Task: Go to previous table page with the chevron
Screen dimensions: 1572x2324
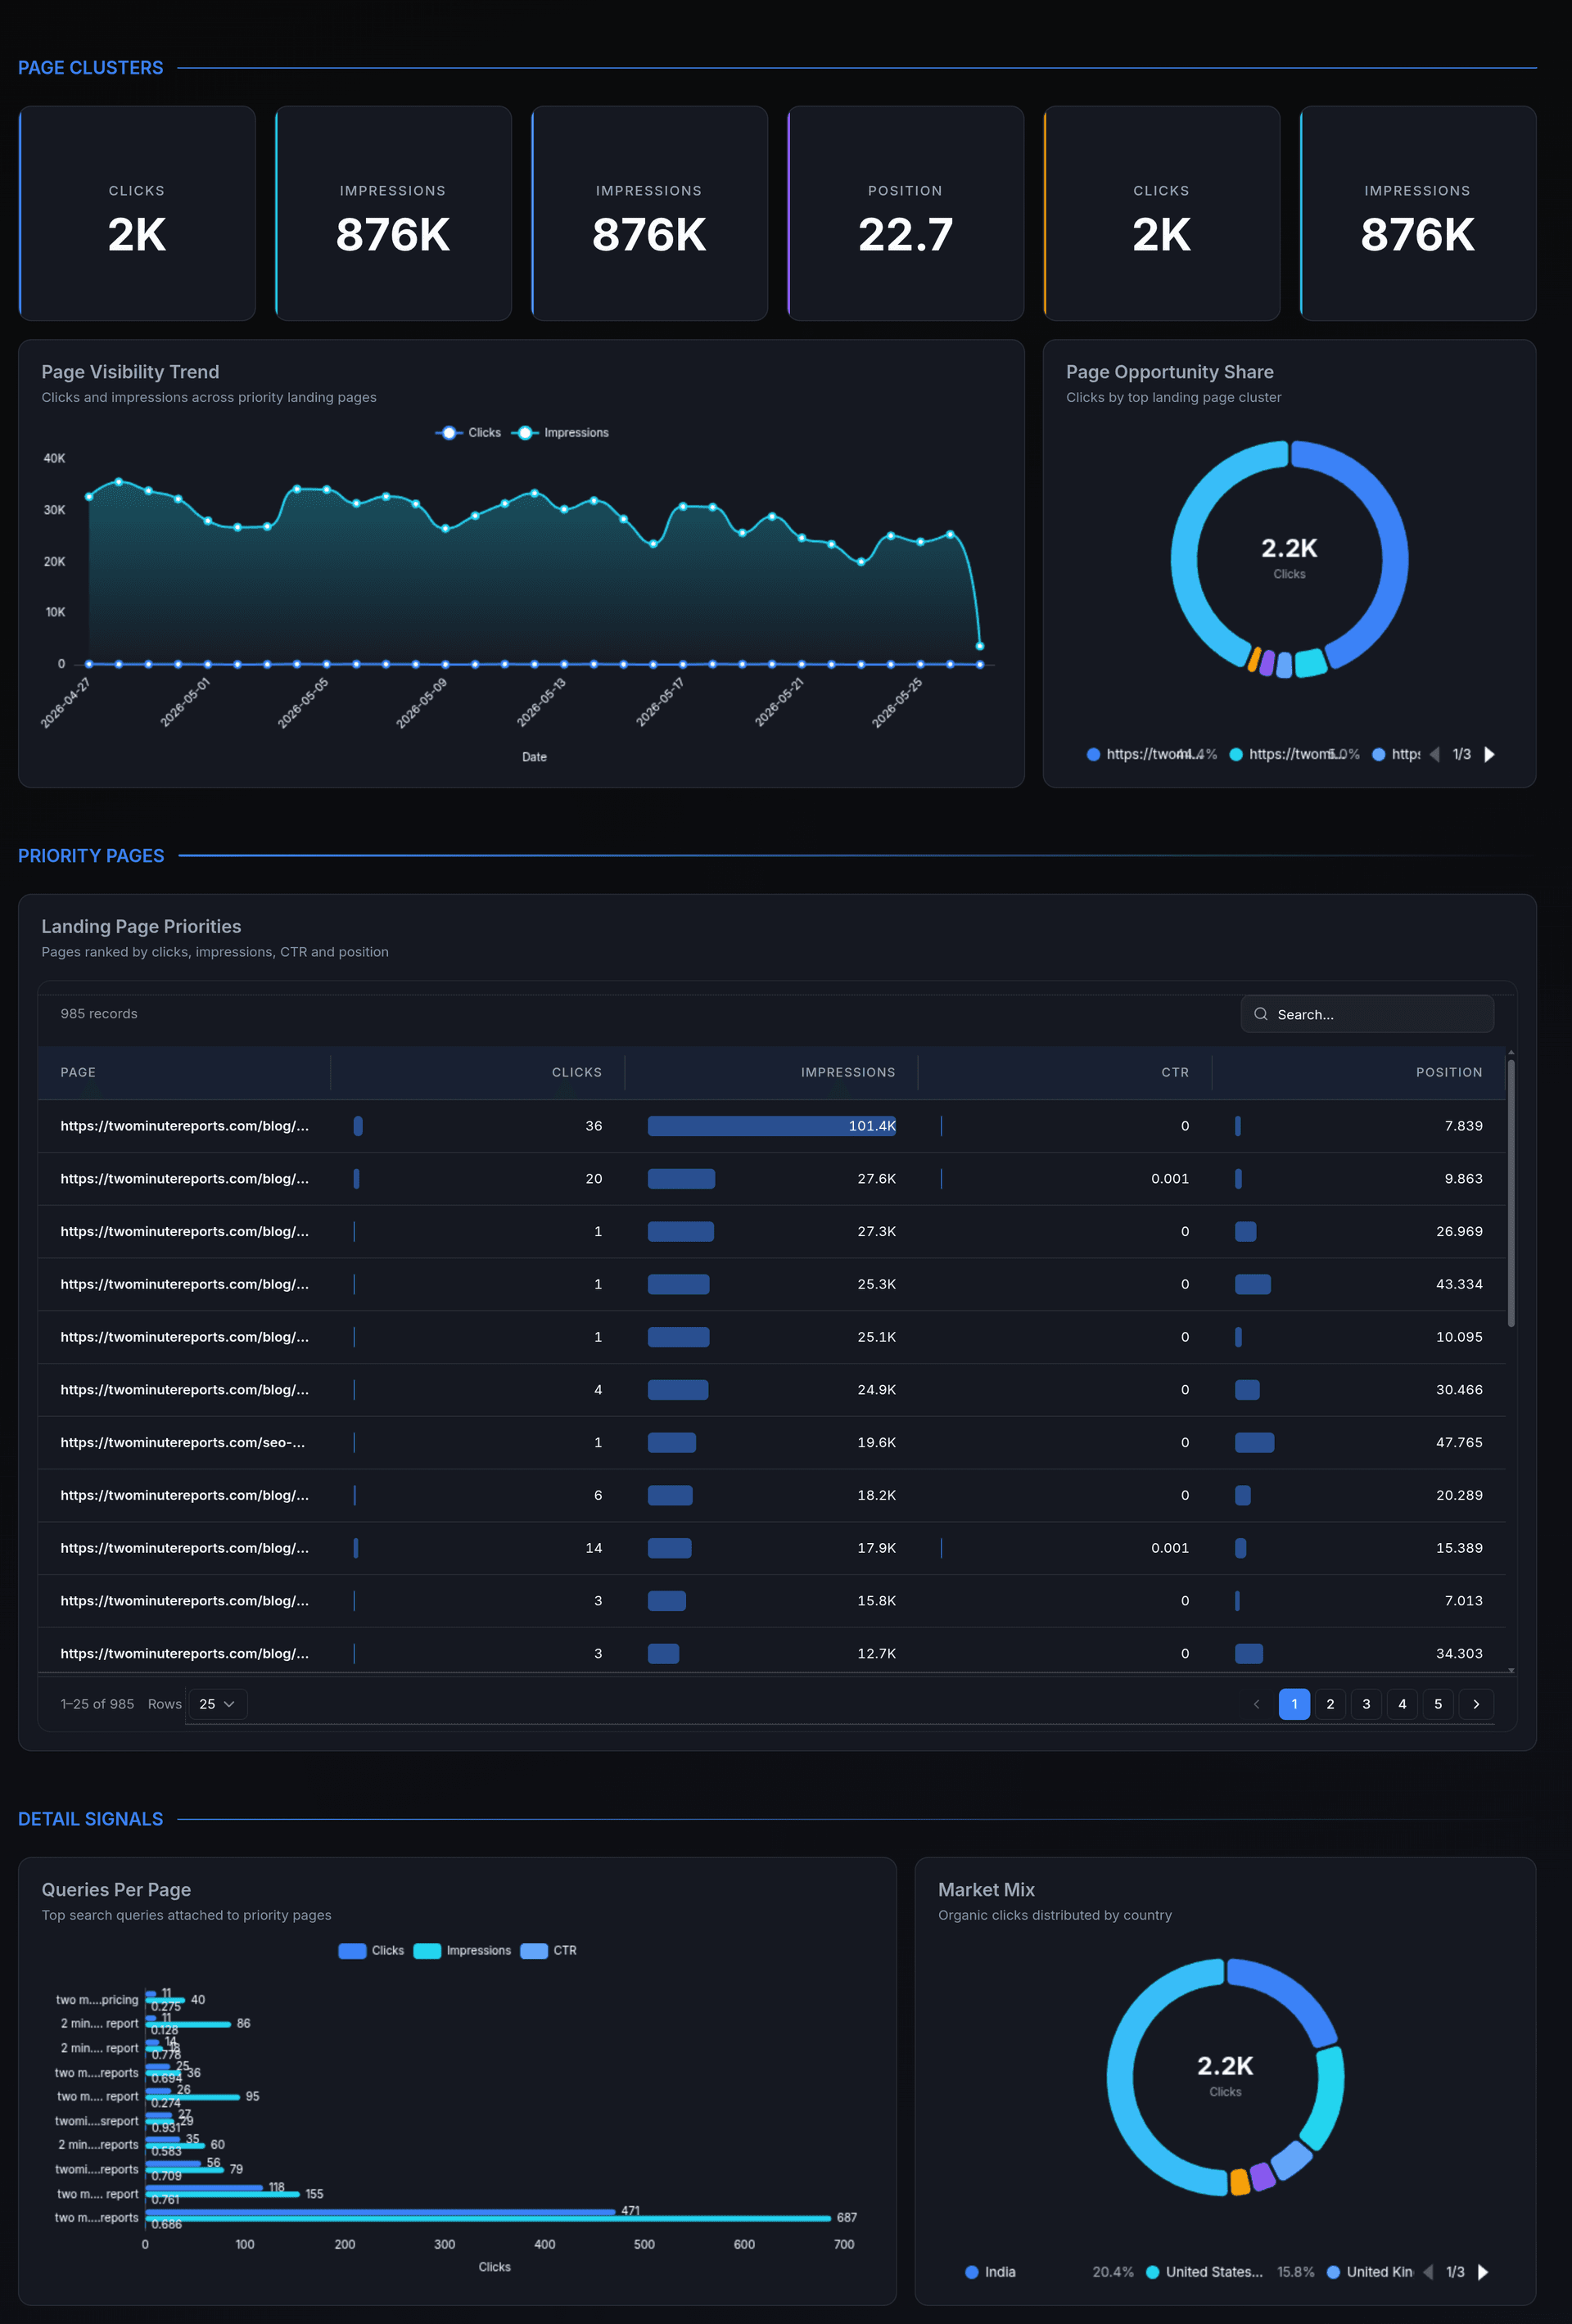Action: point(1257,1704)
